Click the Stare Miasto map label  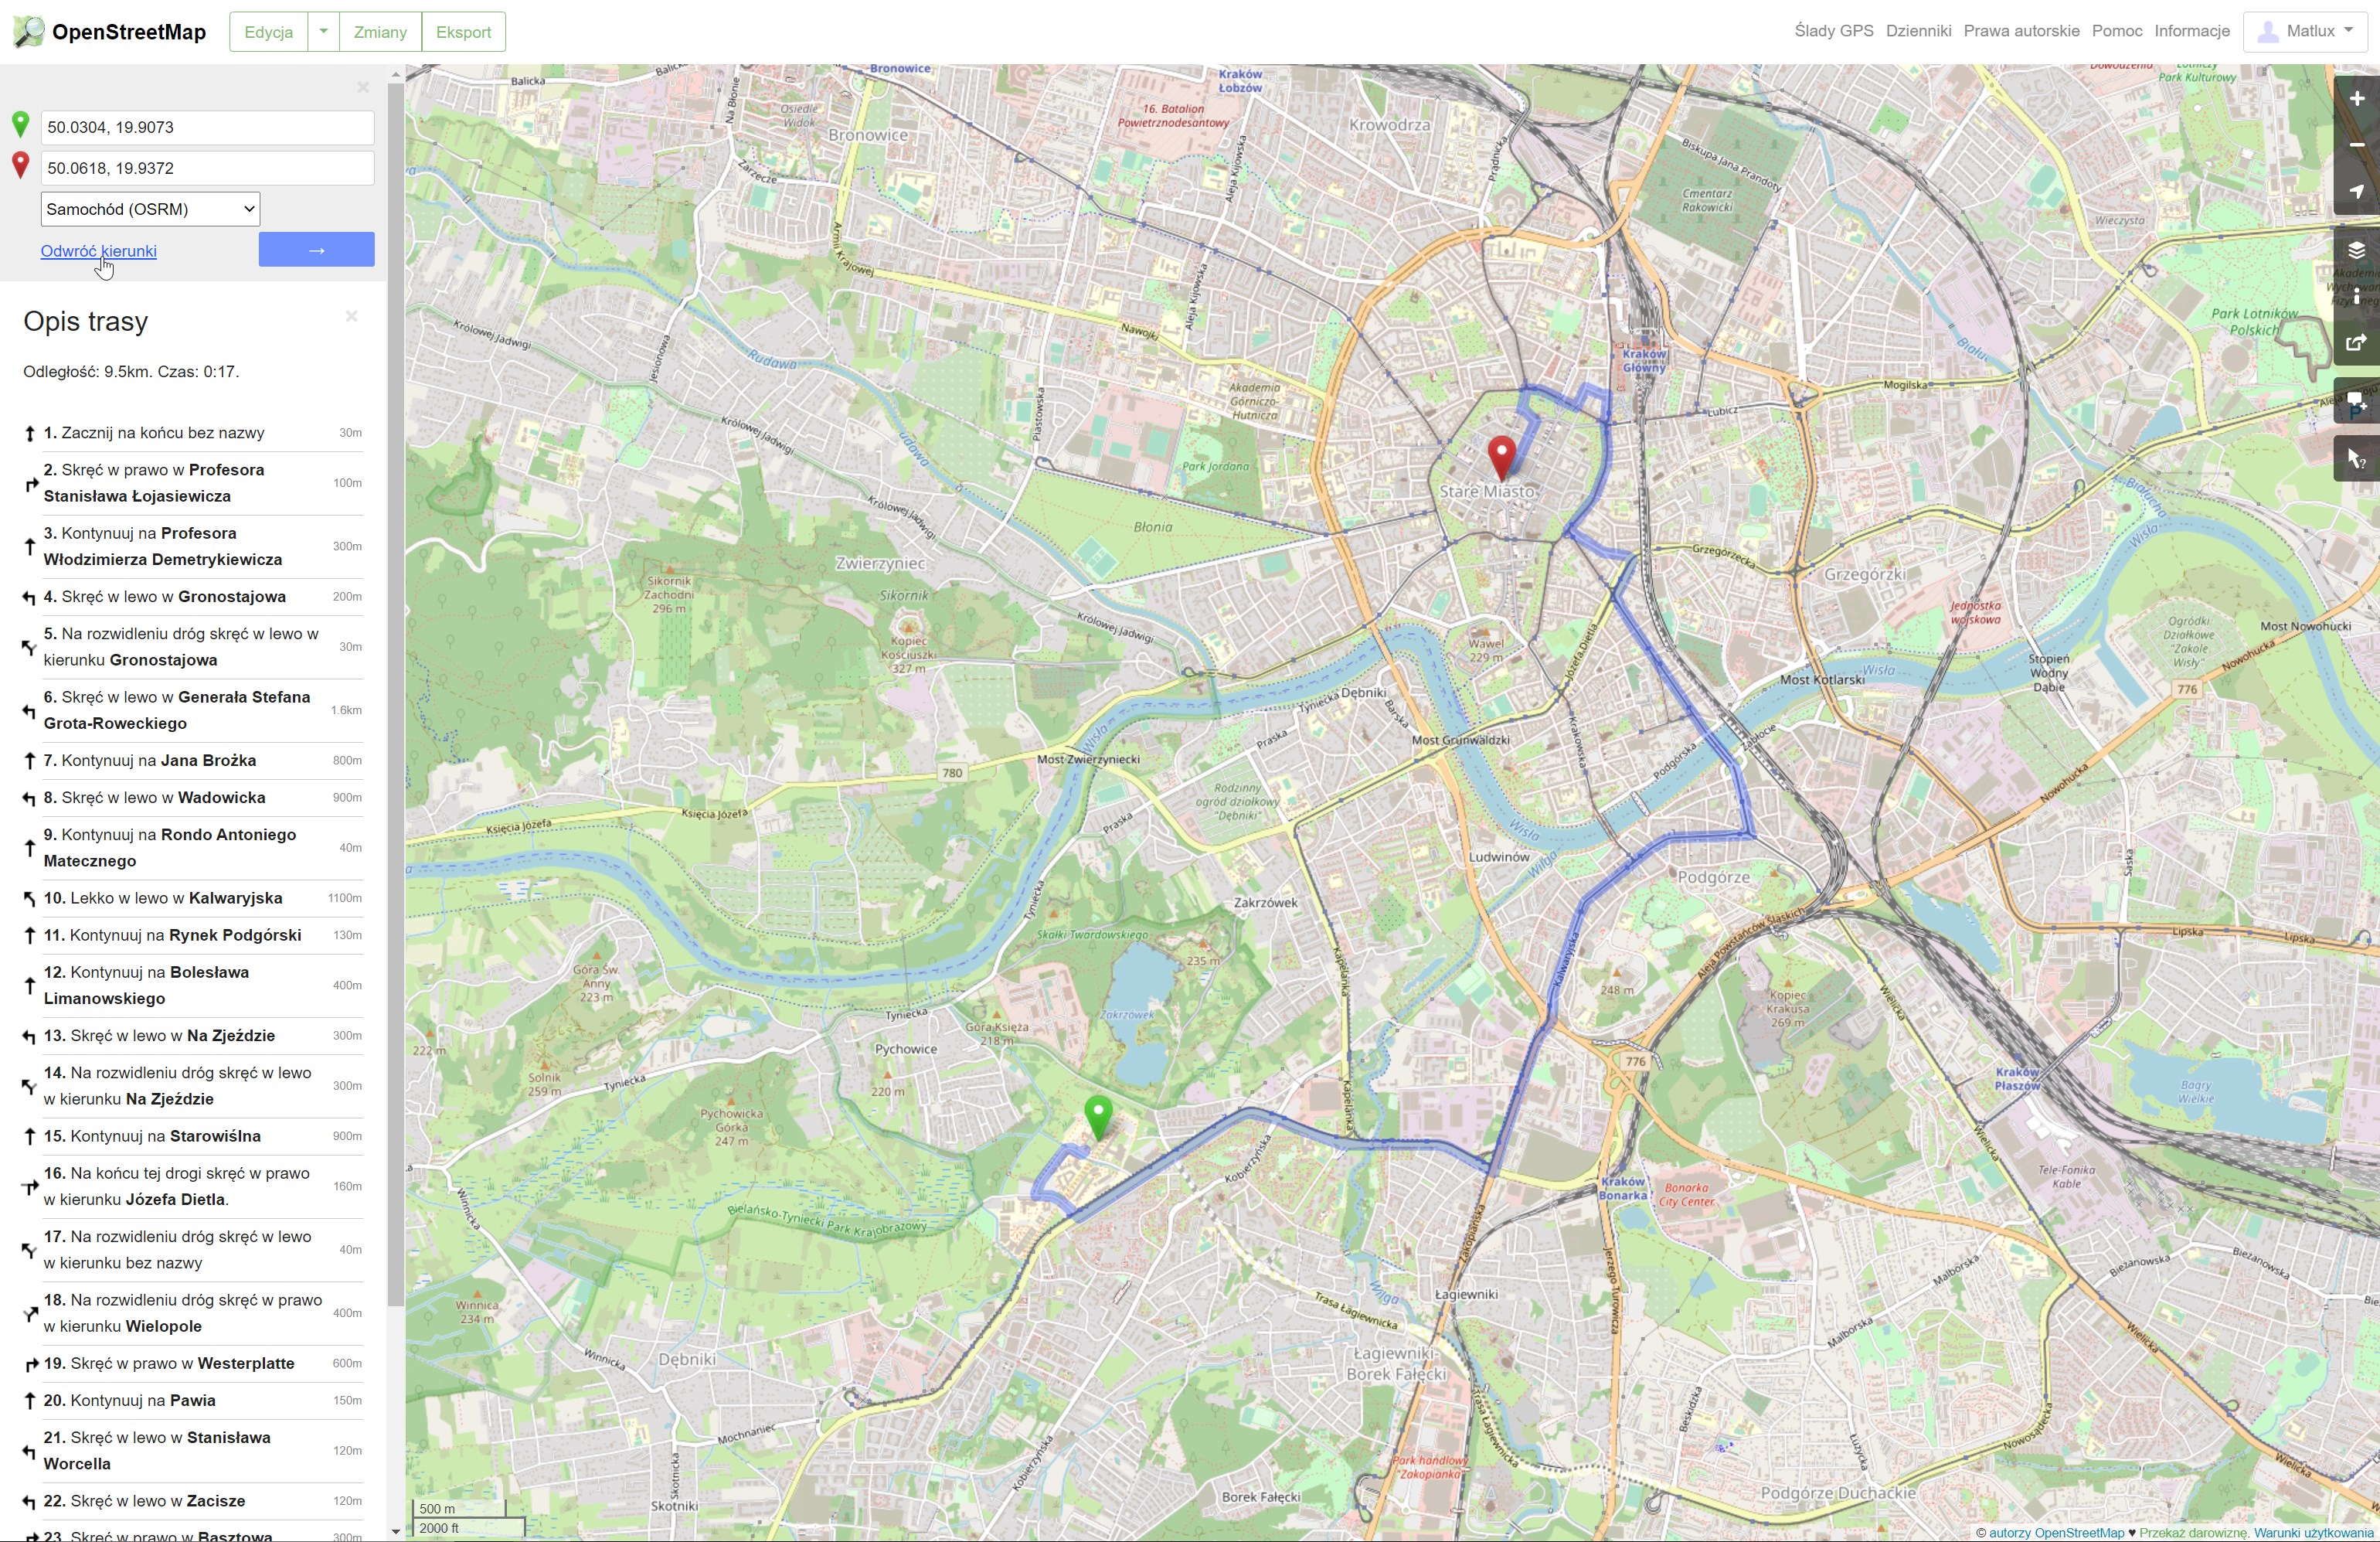(x=1486, y=492)
